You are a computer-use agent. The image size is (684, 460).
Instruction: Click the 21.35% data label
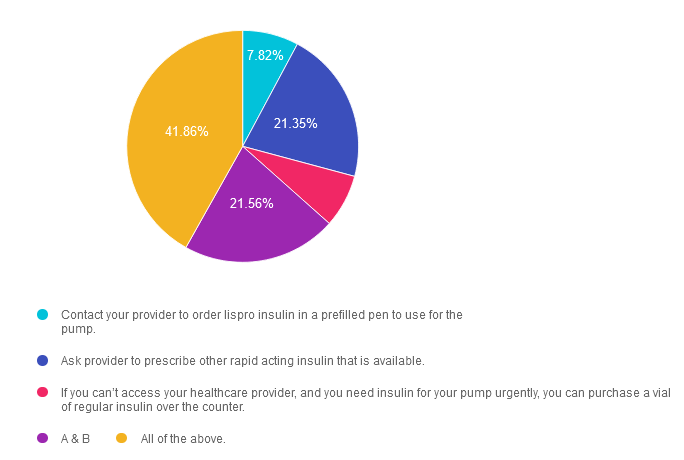click(296, 123)
